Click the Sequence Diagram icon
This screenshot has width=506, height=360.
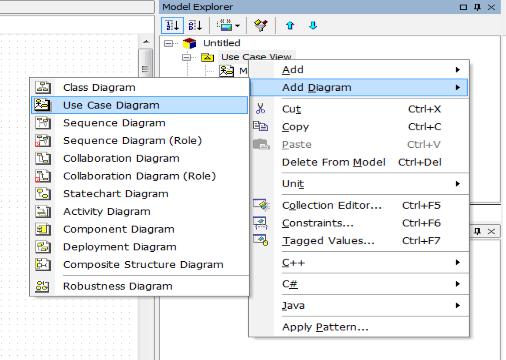click(43, 123)
